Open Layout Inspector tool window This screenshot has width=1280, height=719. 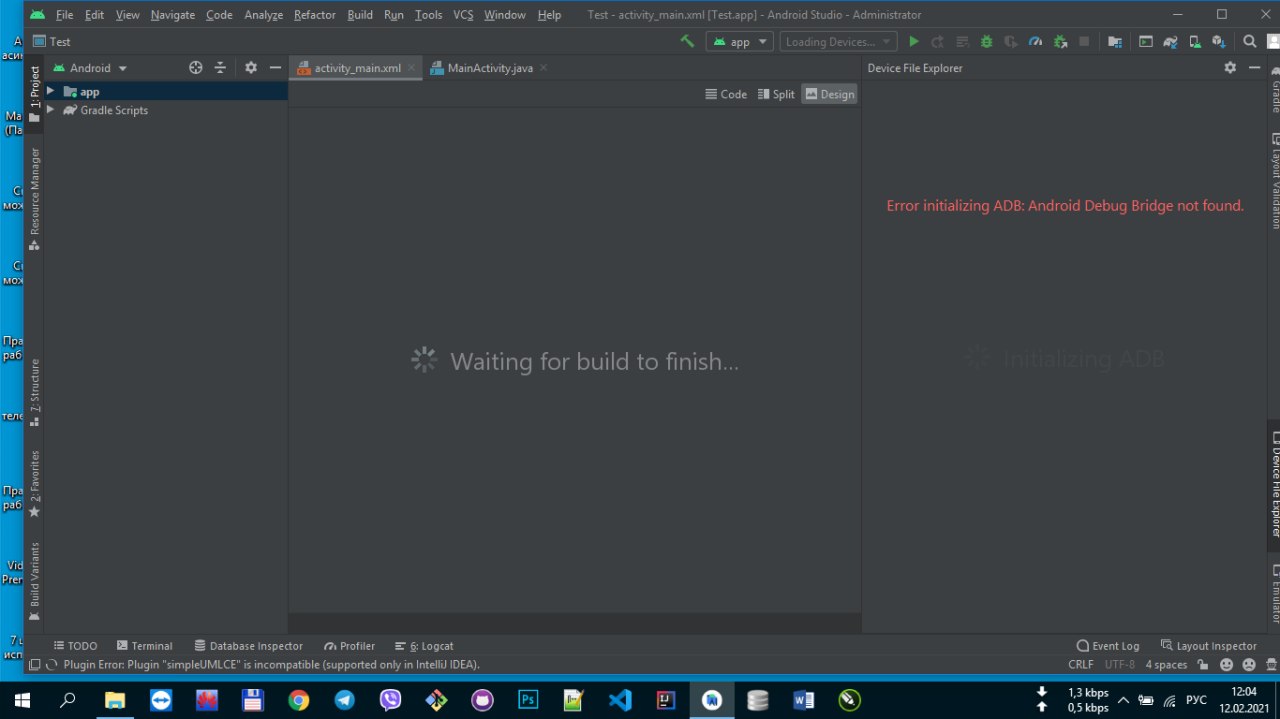tap(1209, 646)
